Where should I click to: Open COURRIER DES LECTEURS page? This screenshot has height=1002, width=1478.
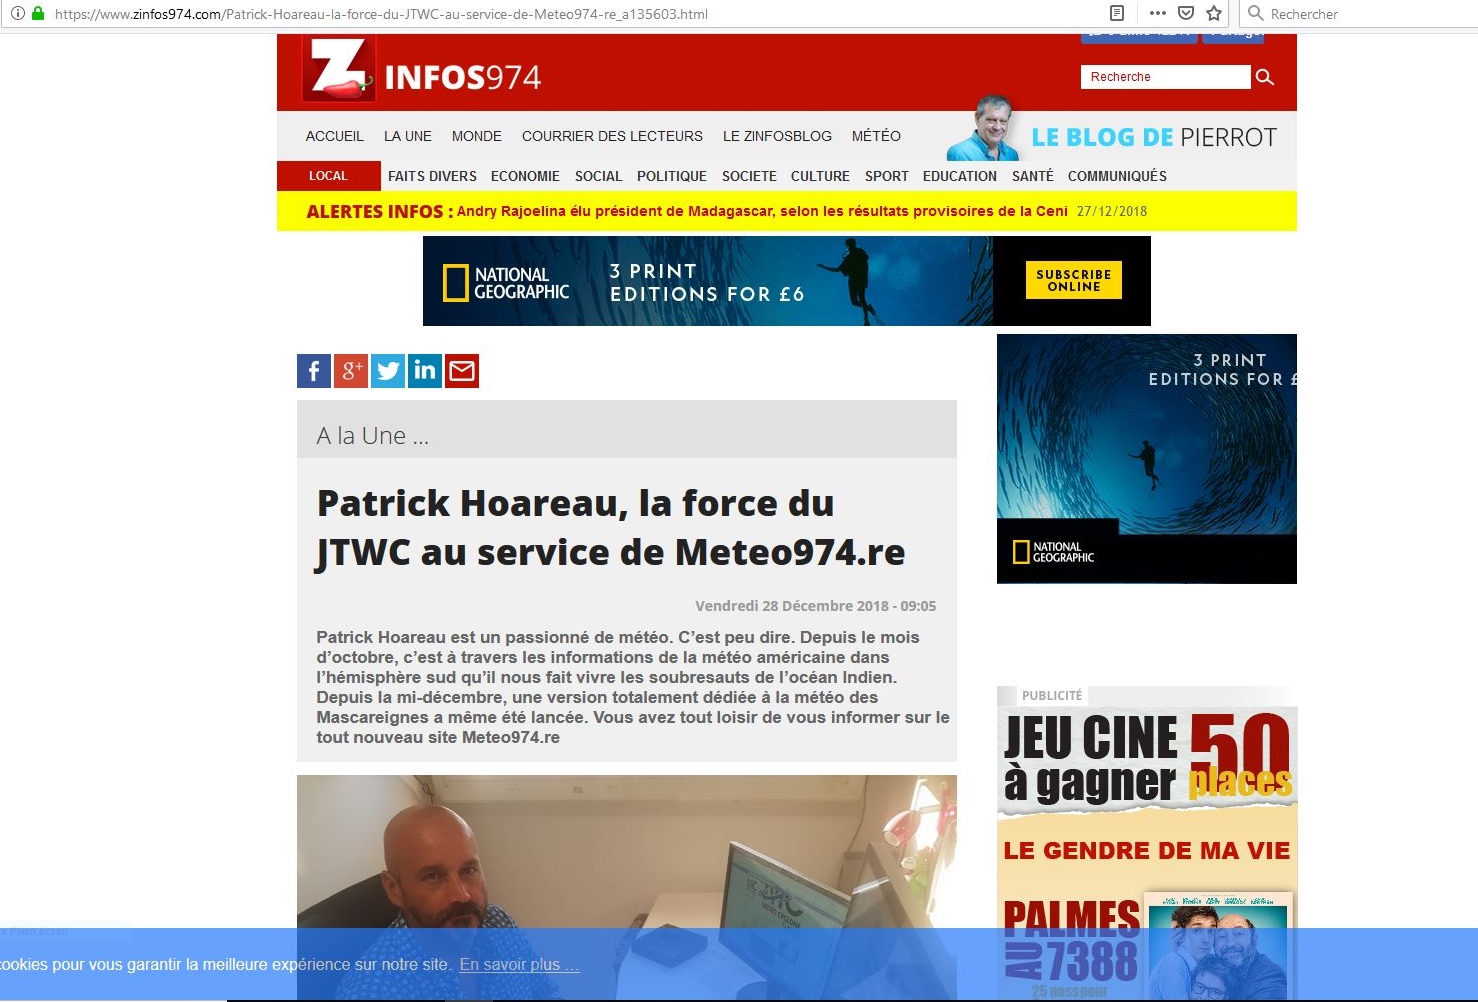[x=612, y=136]
